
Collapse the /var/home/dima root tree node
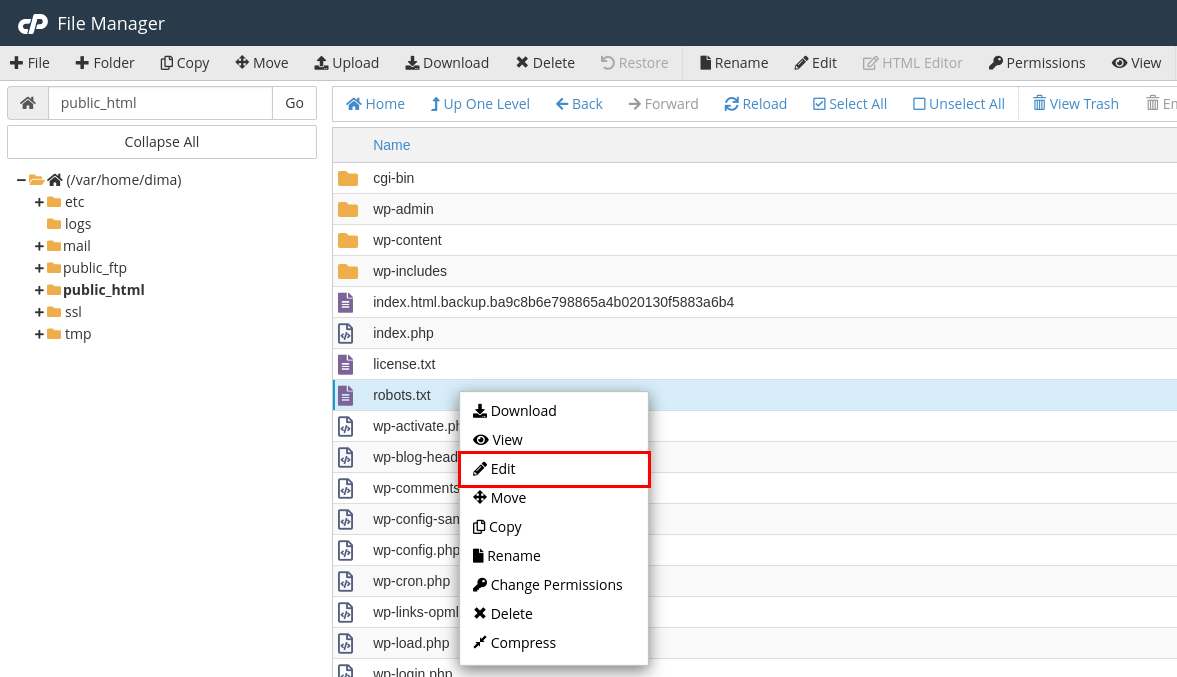click(x=21, y=180)
